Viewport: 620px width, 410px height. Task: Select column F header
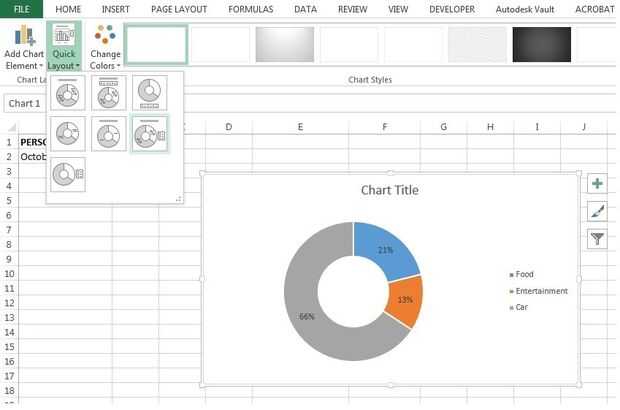pos(384,127)
